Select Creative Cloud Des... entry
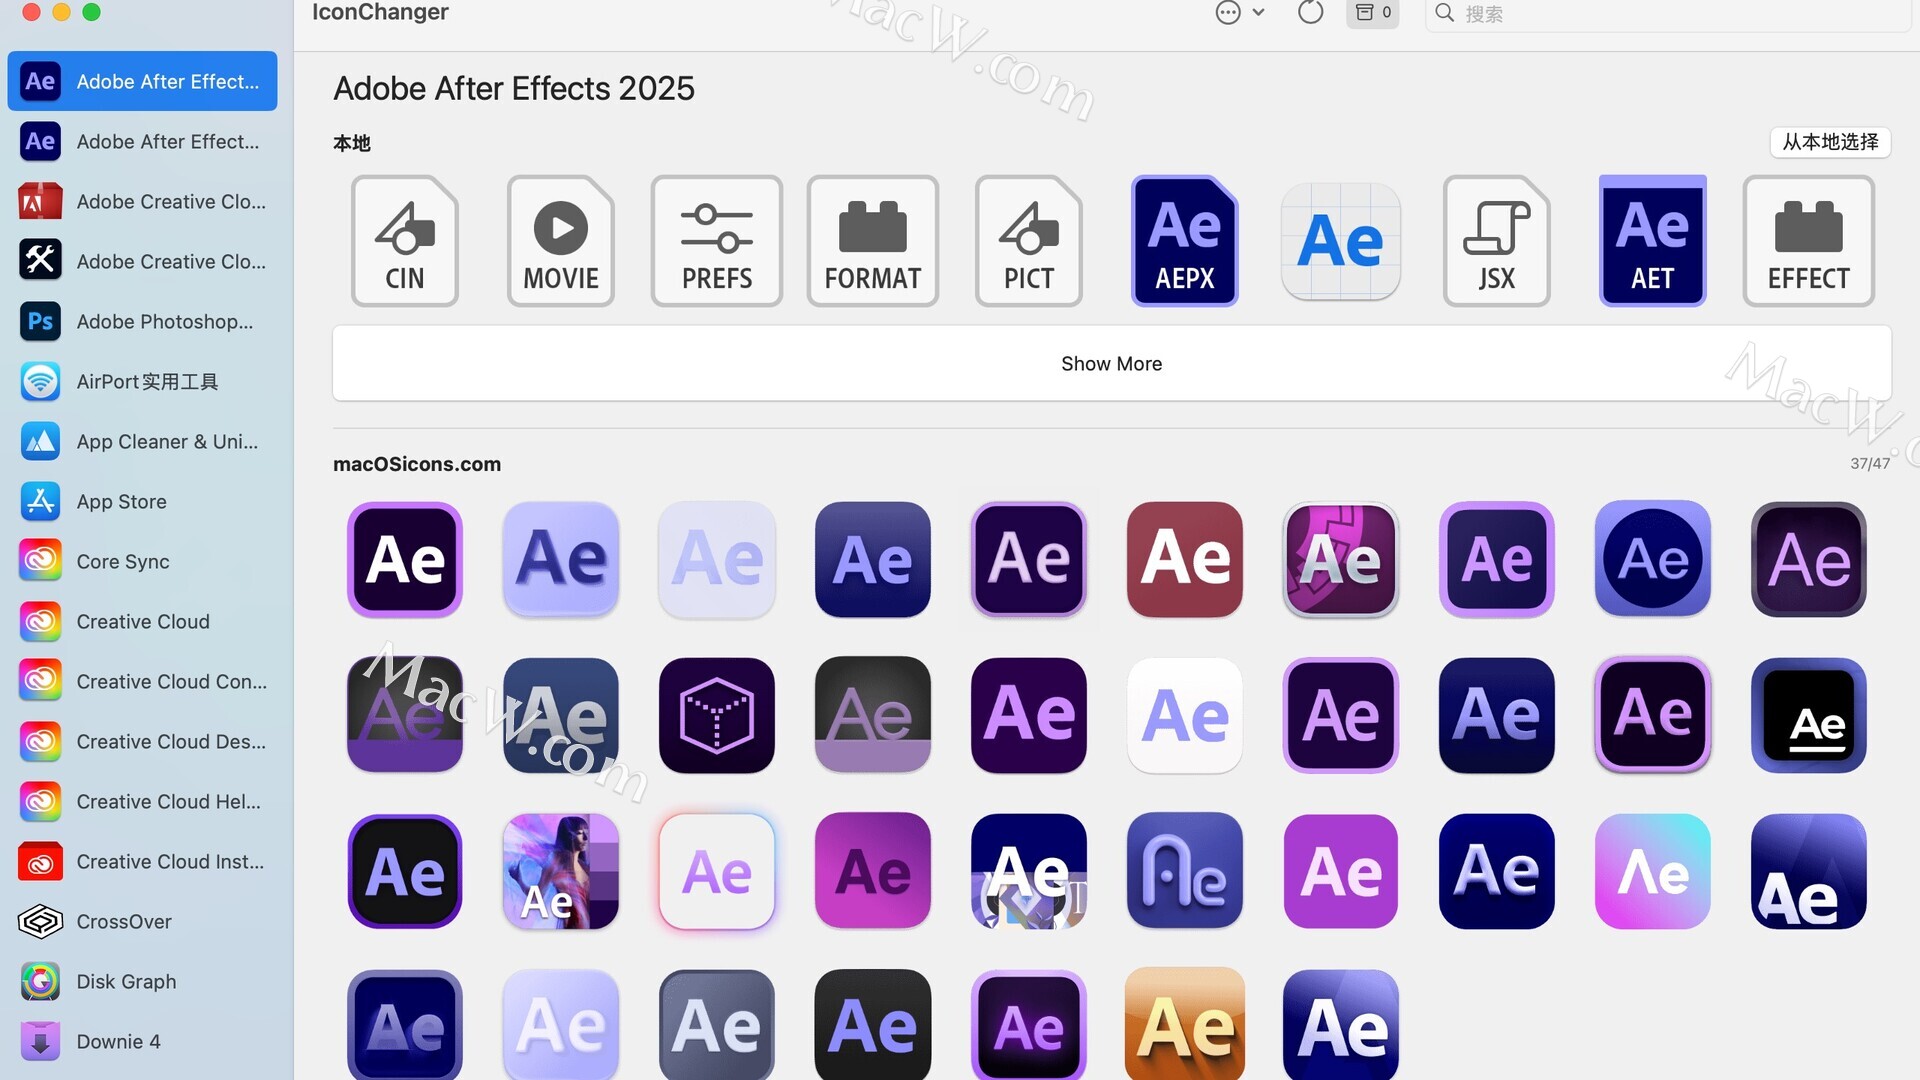The height and width of the screenshot is (1080, 1920). tap(142, 741)
